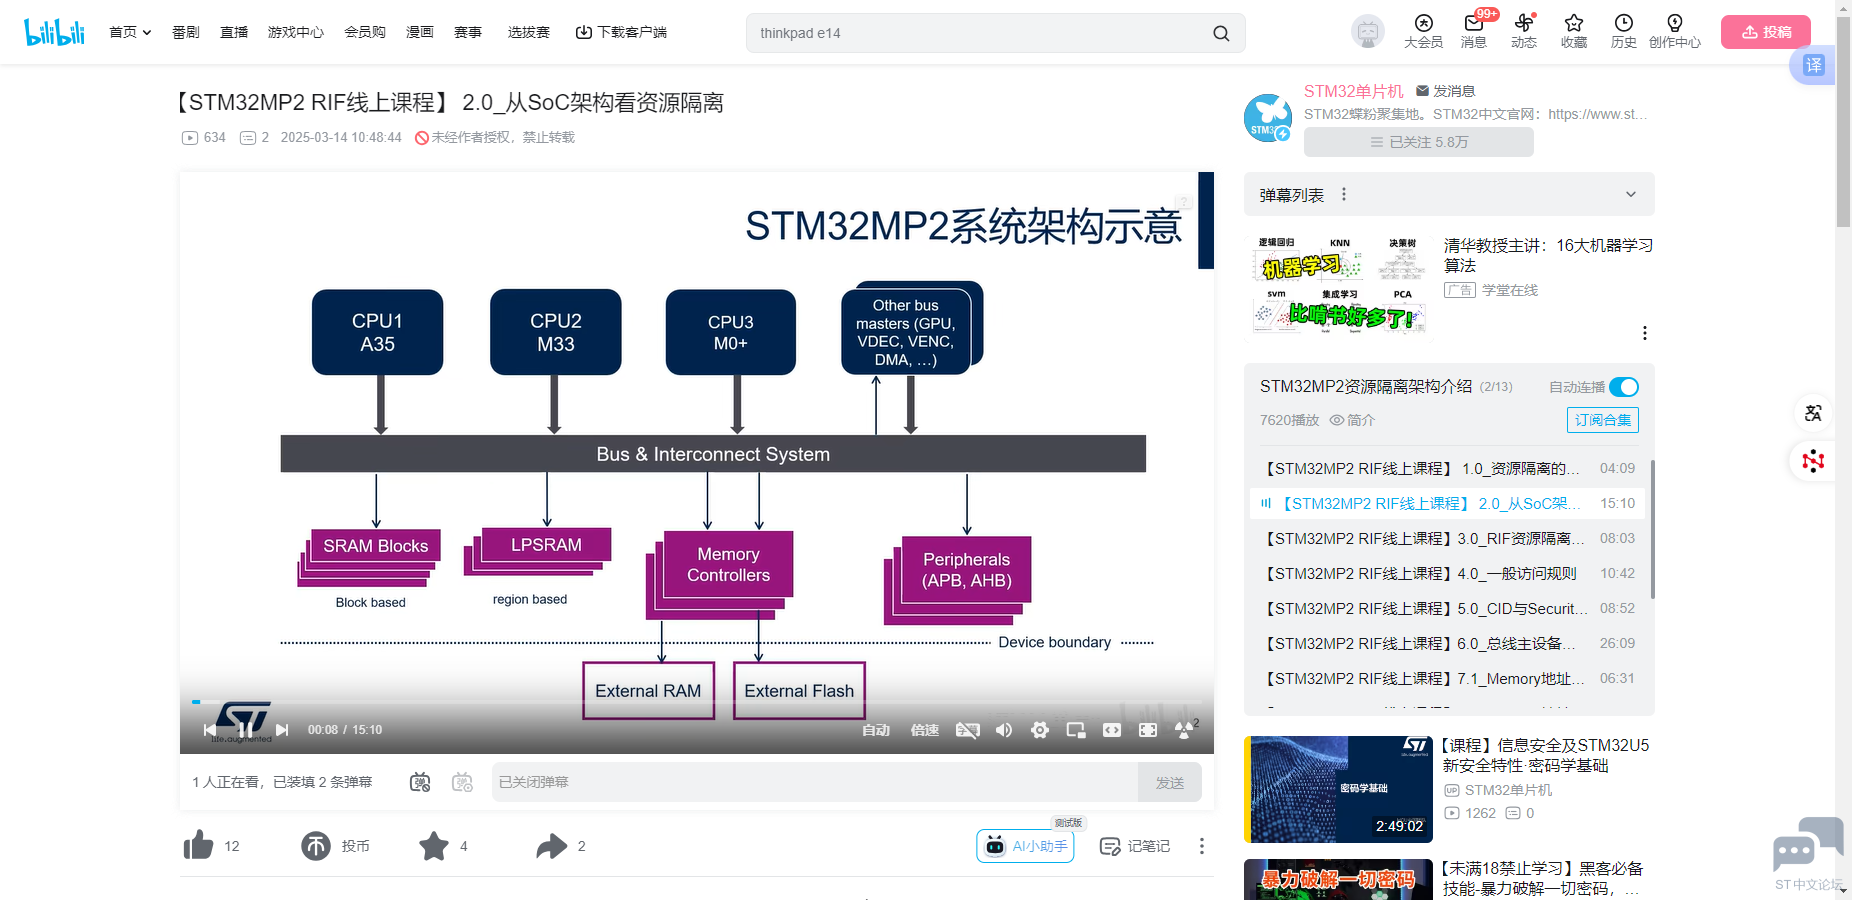Image resolution: width=1852 pixels, height=900 pixels.
Task: Show collection 简介 with eye icon
Action: (1352, 420)
